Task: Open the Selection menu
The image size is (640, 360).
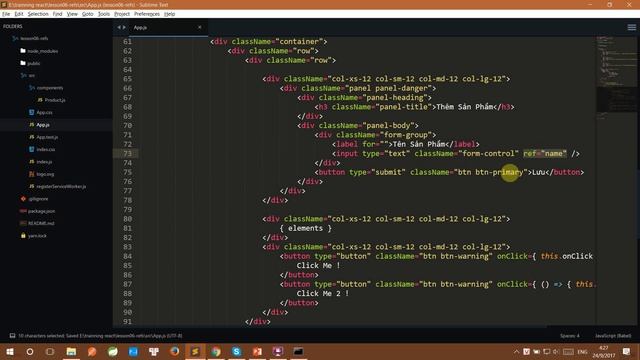Action: pos(38,14)
